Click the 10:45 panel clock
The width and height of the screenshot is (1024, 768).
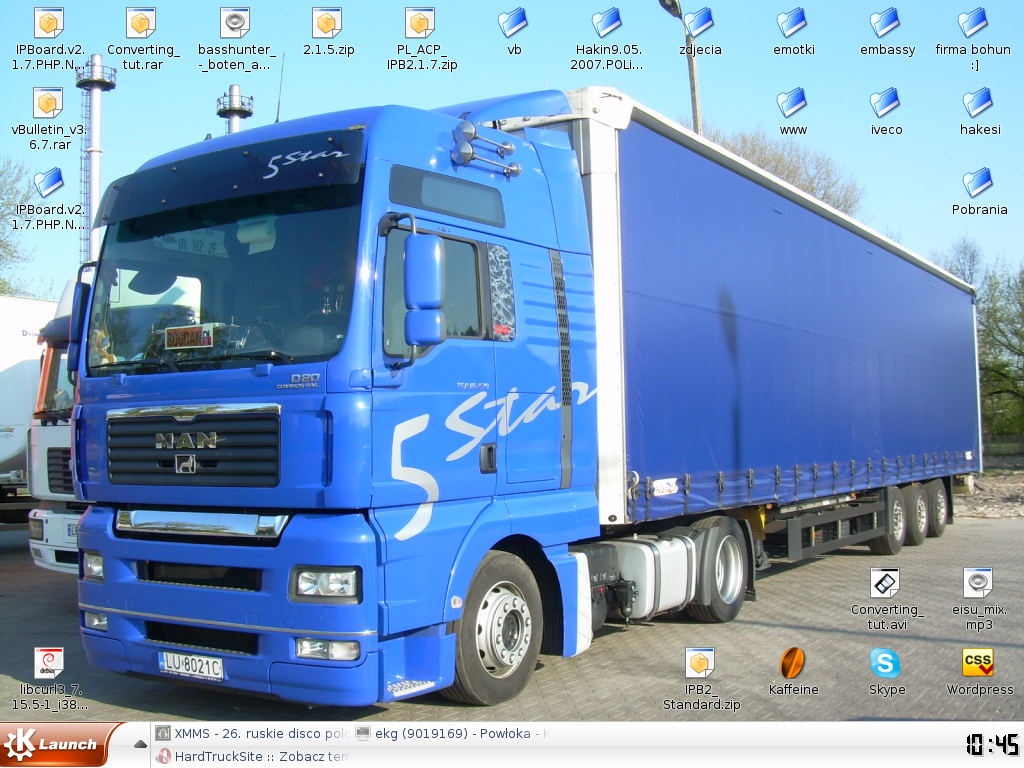pos(992,744)
